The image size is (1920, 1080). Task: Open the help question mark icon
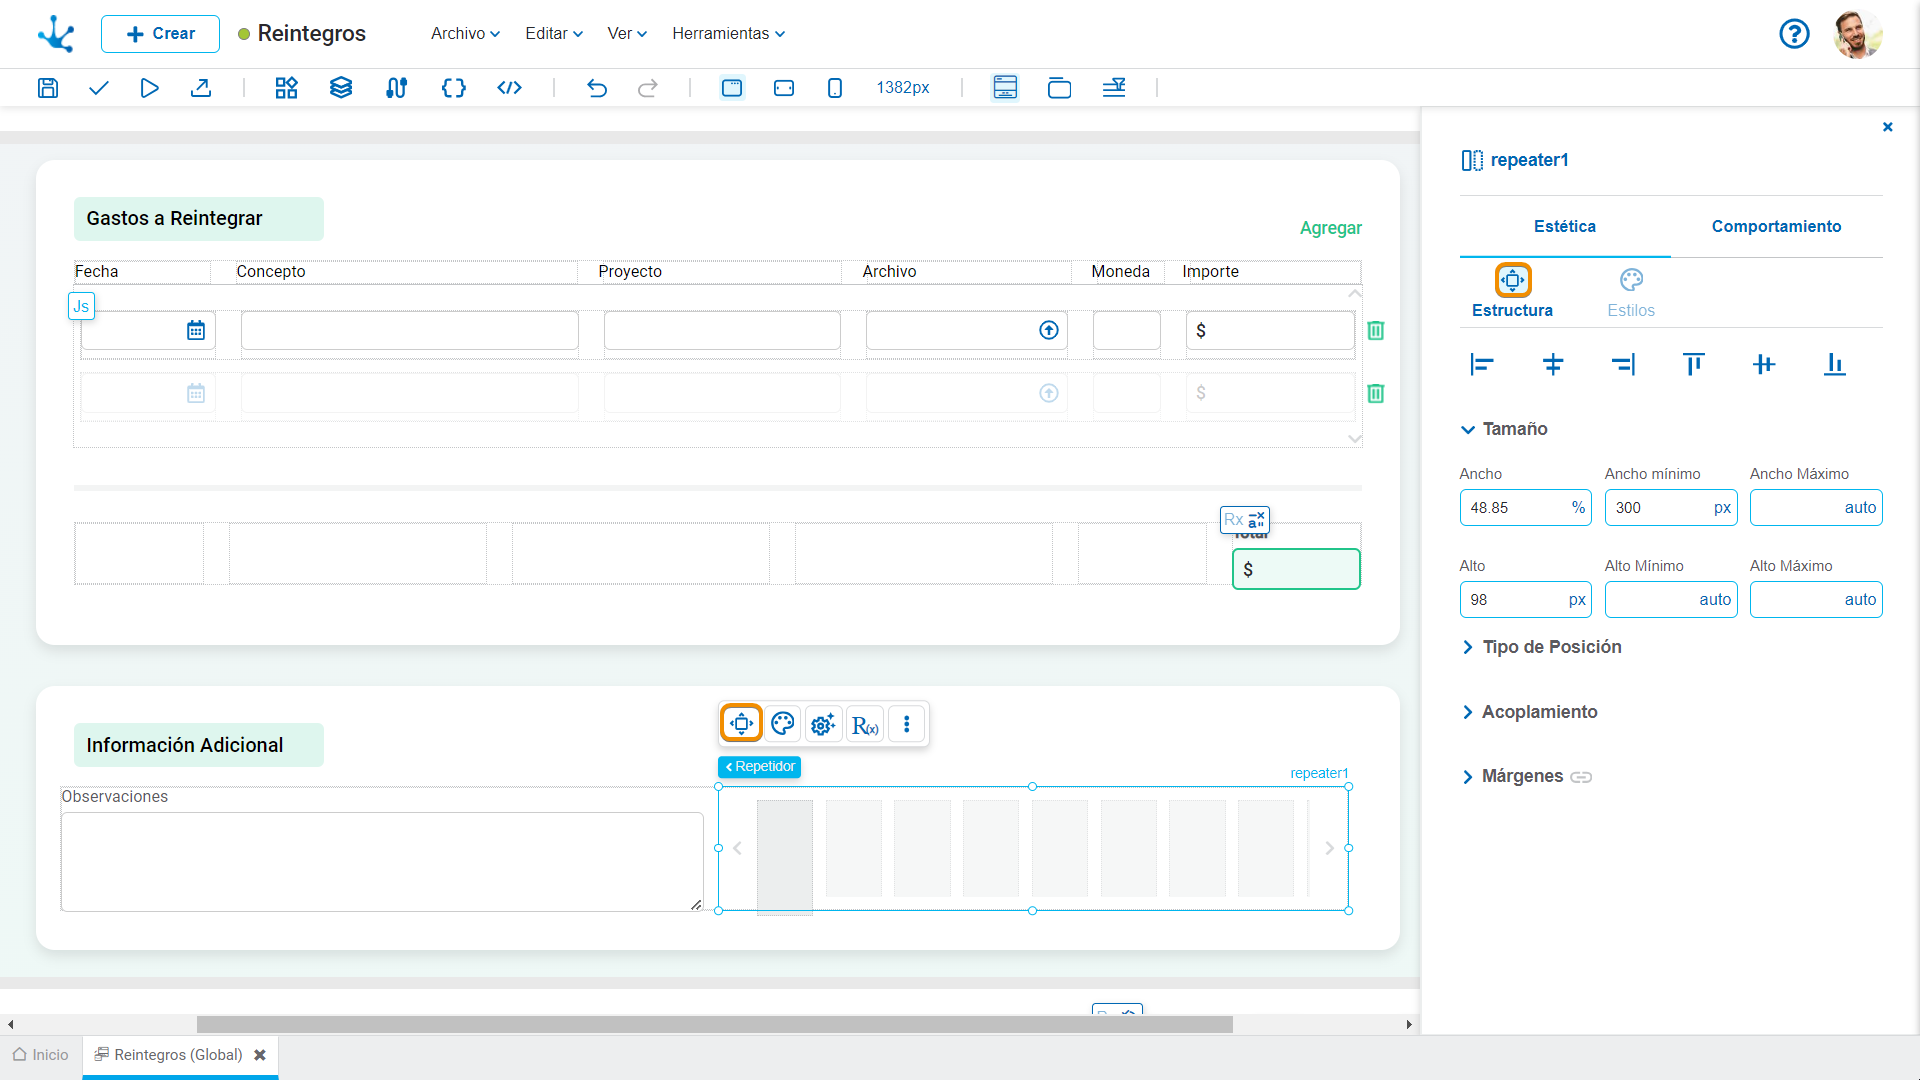pyautogui.click(x=1794, y=34)
